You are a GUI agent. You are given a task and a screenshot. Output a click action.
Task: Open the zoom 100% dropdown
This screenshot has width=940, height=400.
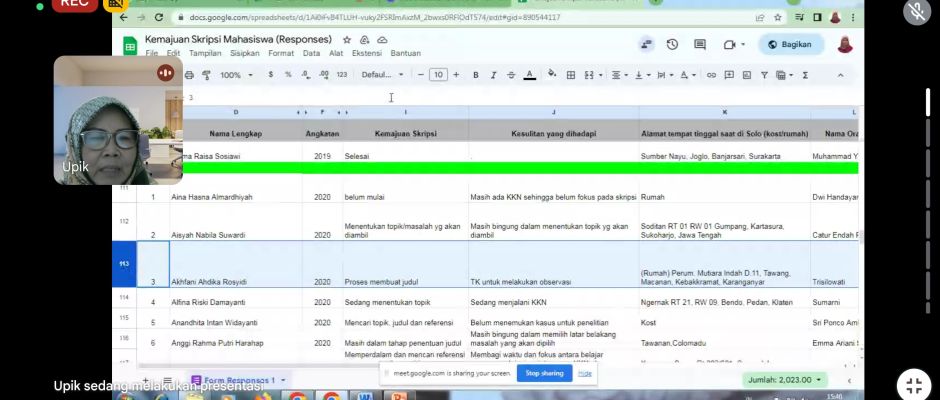(236, 75)
